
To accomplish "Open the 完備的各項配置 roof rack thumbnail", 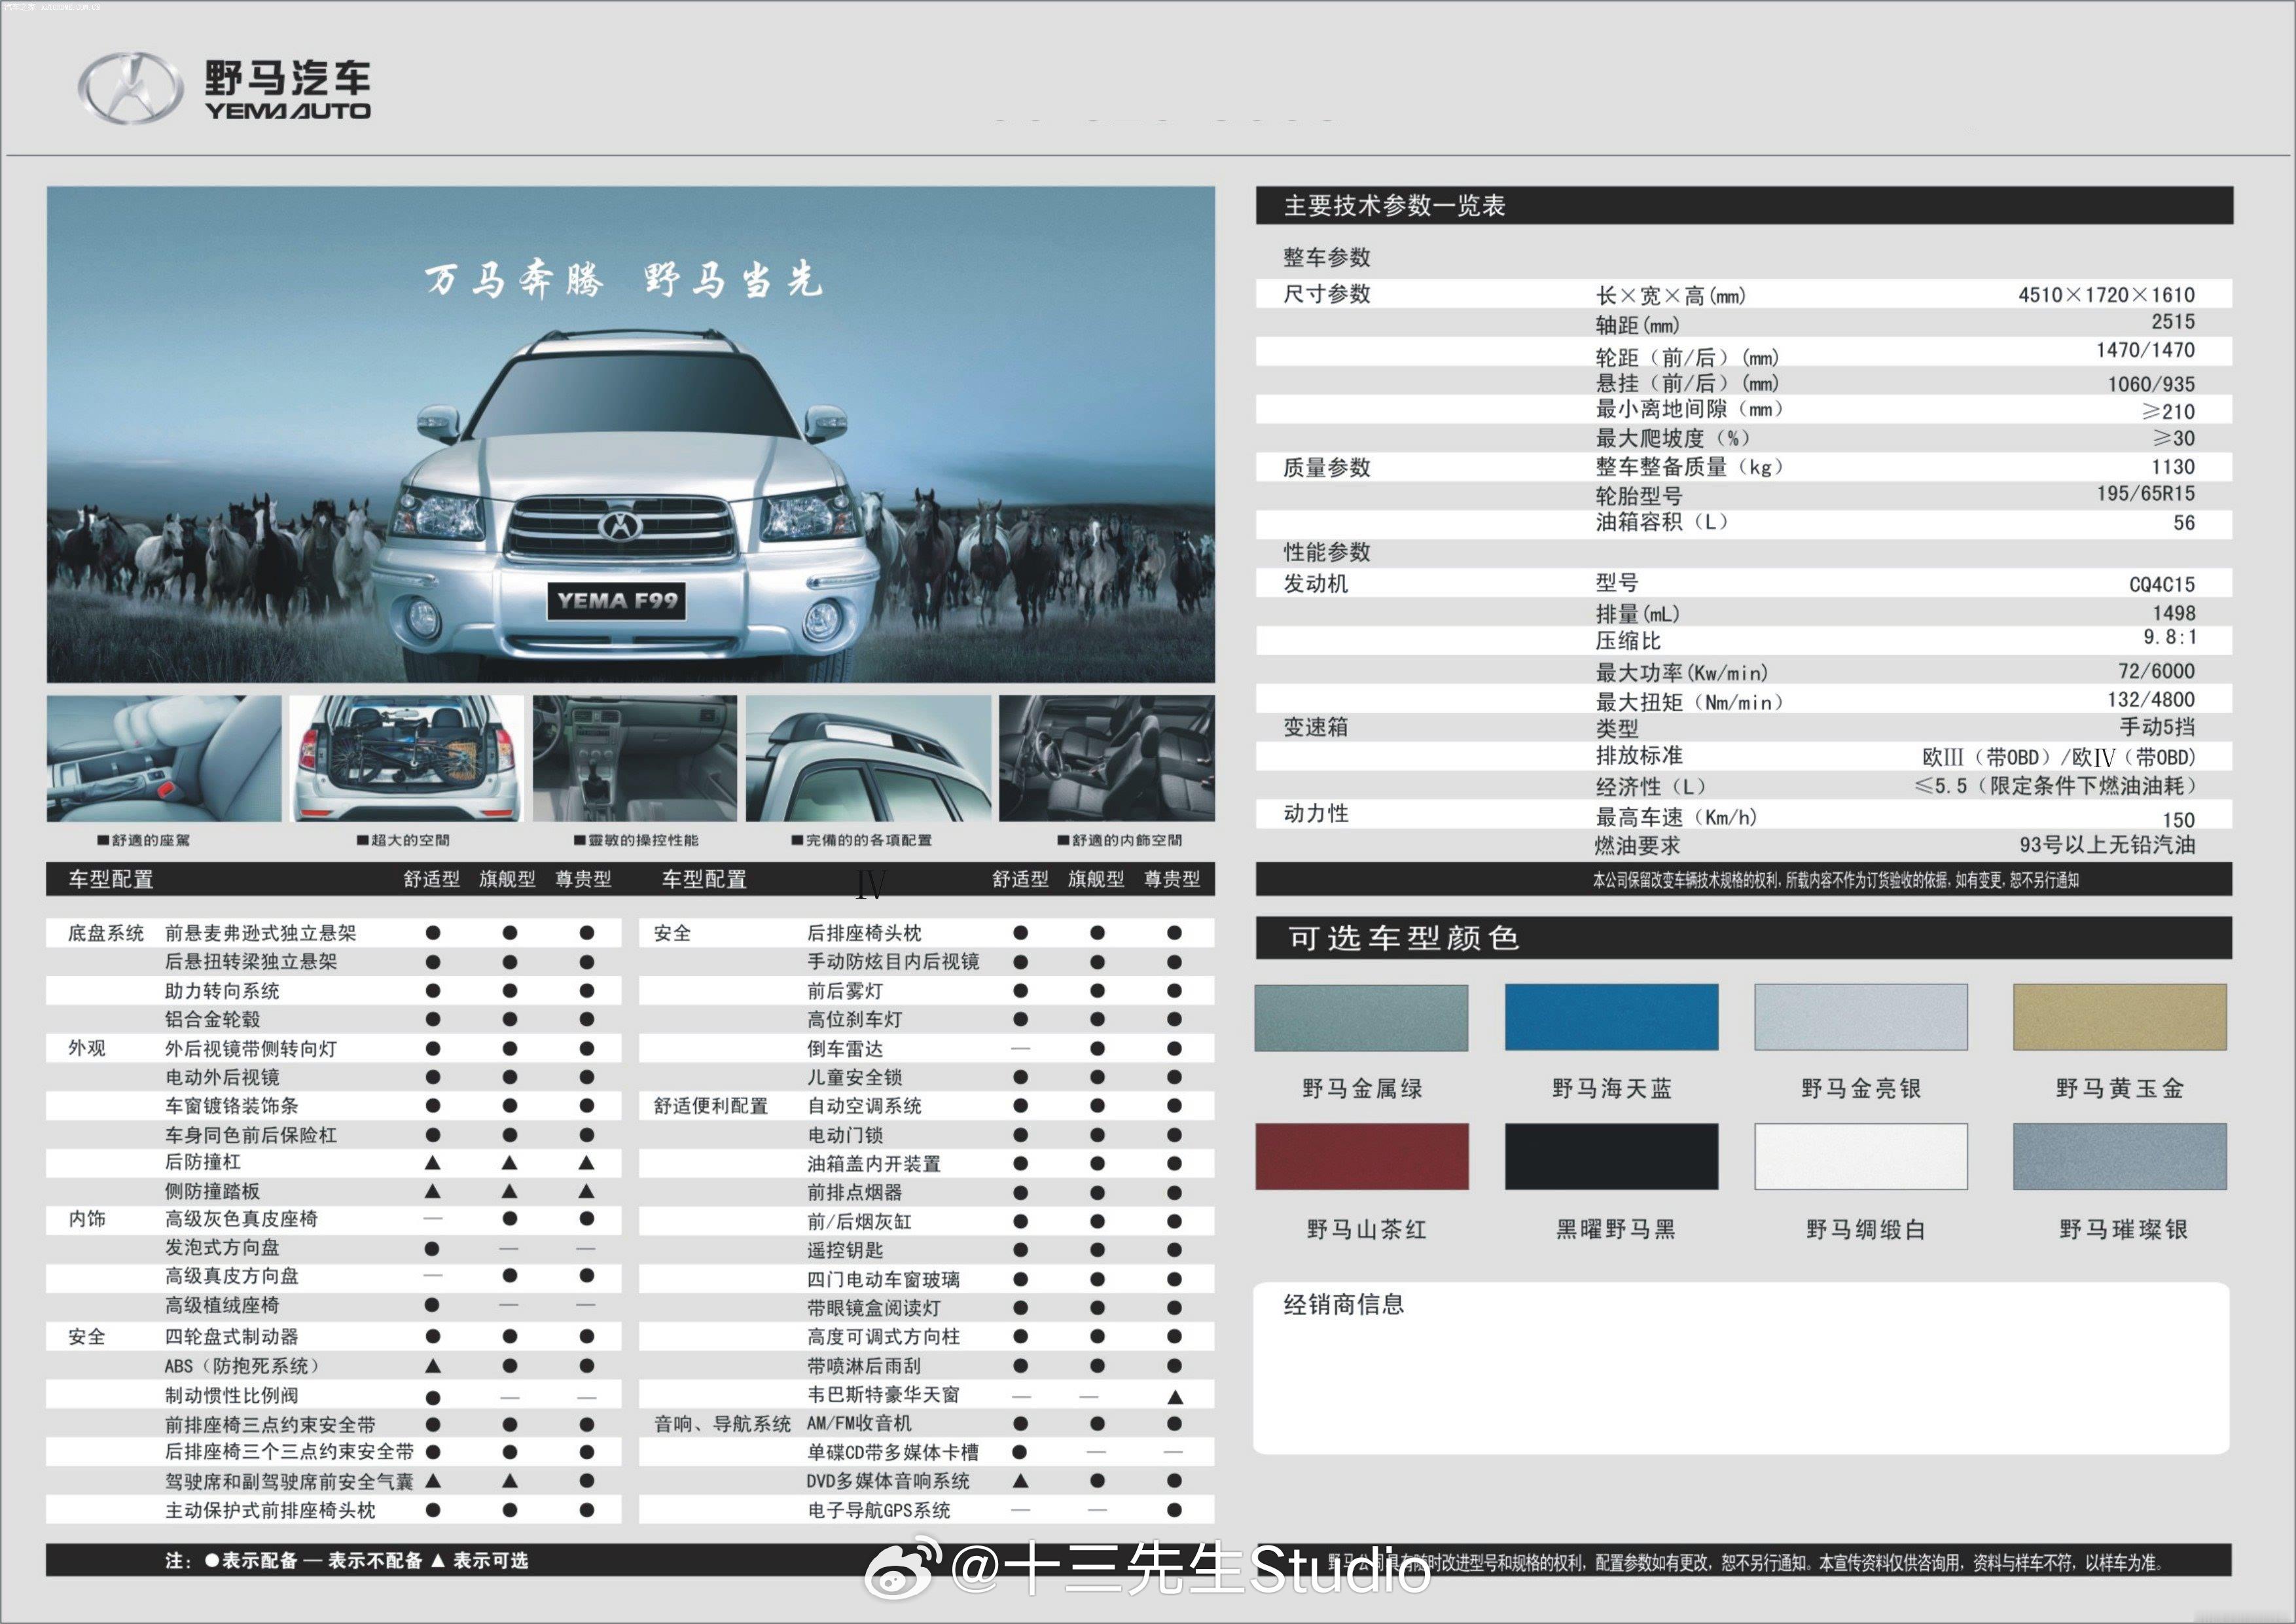I will tap(868, 759).
